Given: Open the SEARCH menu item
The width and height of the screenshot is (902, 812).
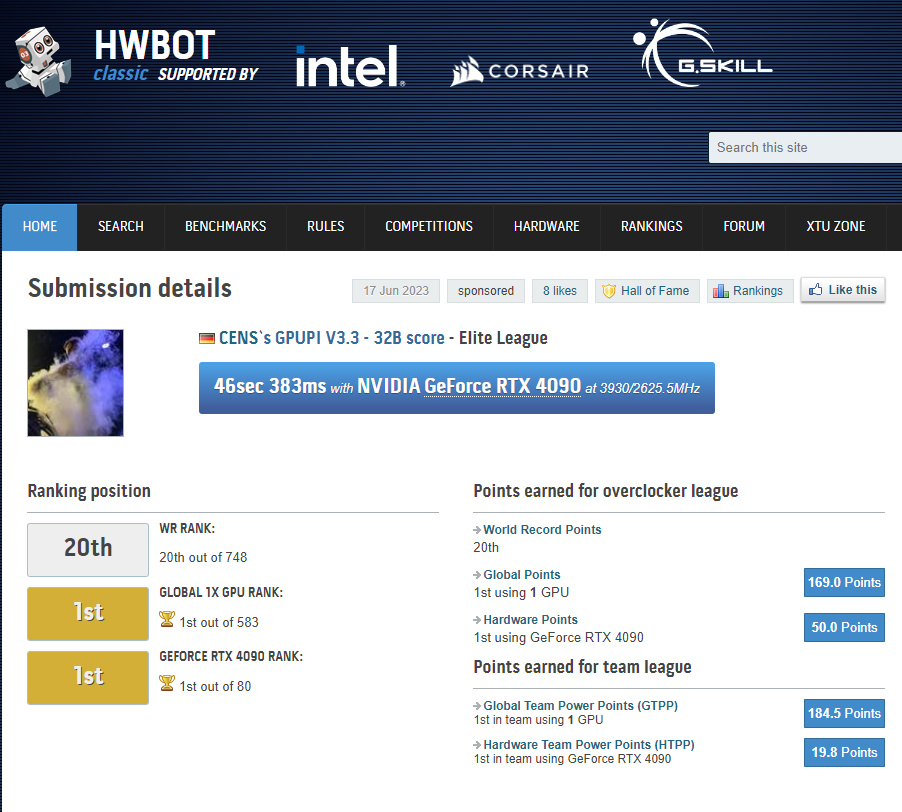Looking at the screenshot, I should [121, 227].
